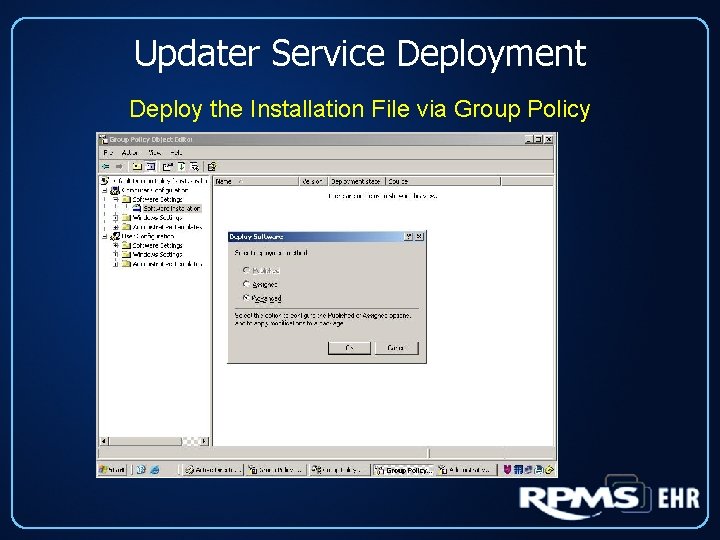Select User Configuration in the tree
Image resolution: width=720 pixels, height=540 pixels.
pos(148,236)
